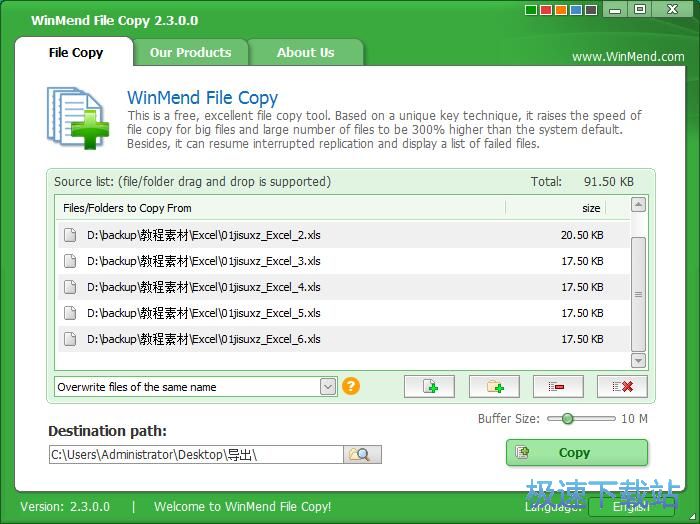Select row 01jisuxz_Excel_5.xls
700x524 pixels.
click(x=343, y=313)
